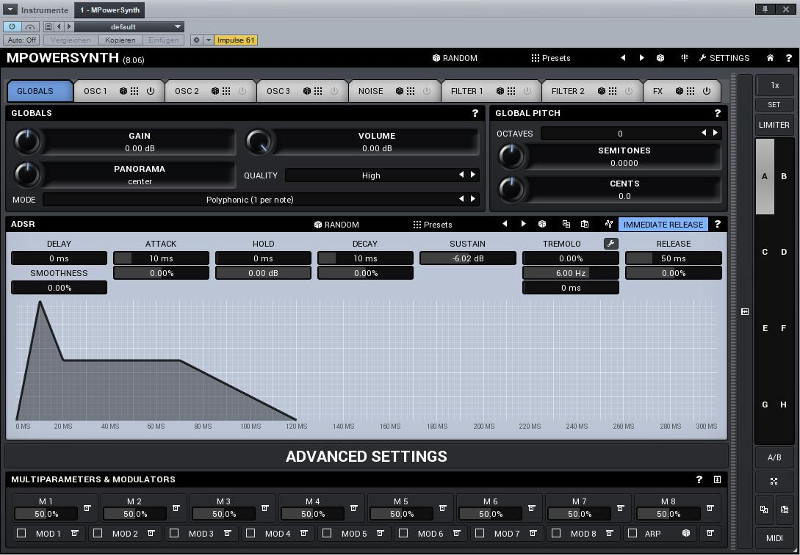Image resolution: width=800 pixels, height=555 pixels.
Task: Open Multiparameters help question mark
Action: pyautogui.click(x=699, y=480)
